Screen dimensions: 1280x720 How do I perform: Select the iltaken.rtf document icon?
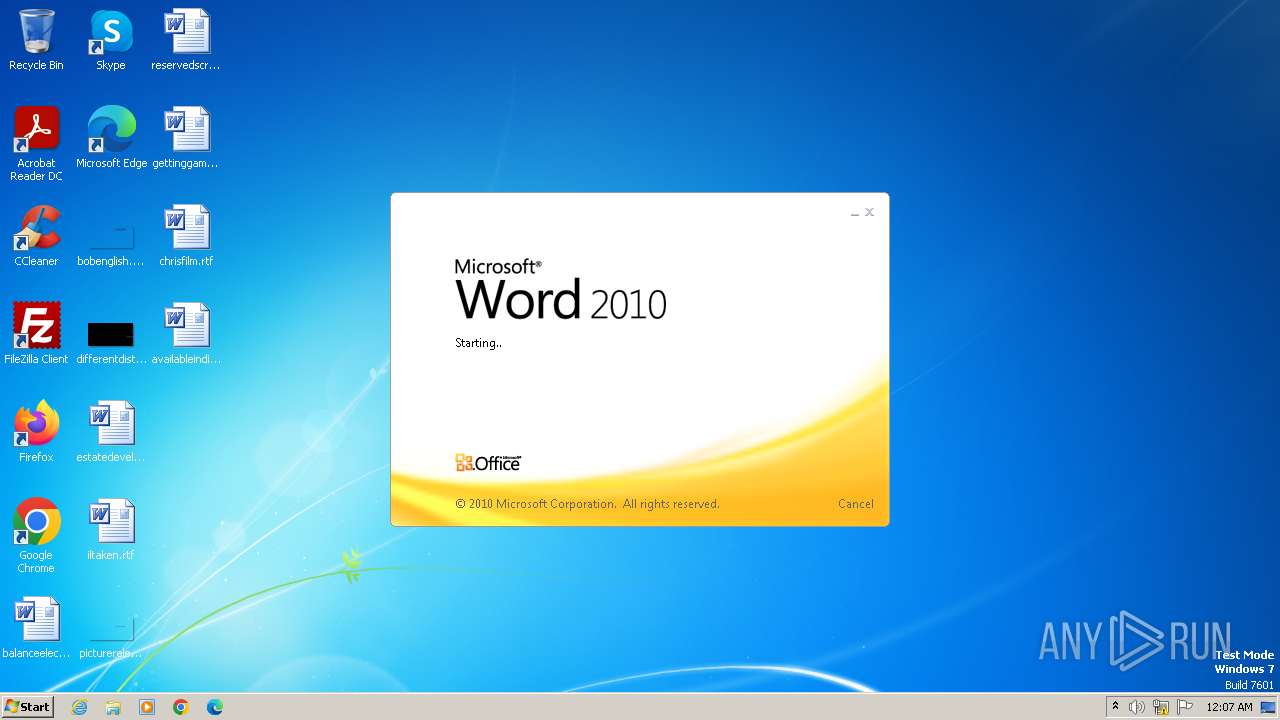point(111,530)
